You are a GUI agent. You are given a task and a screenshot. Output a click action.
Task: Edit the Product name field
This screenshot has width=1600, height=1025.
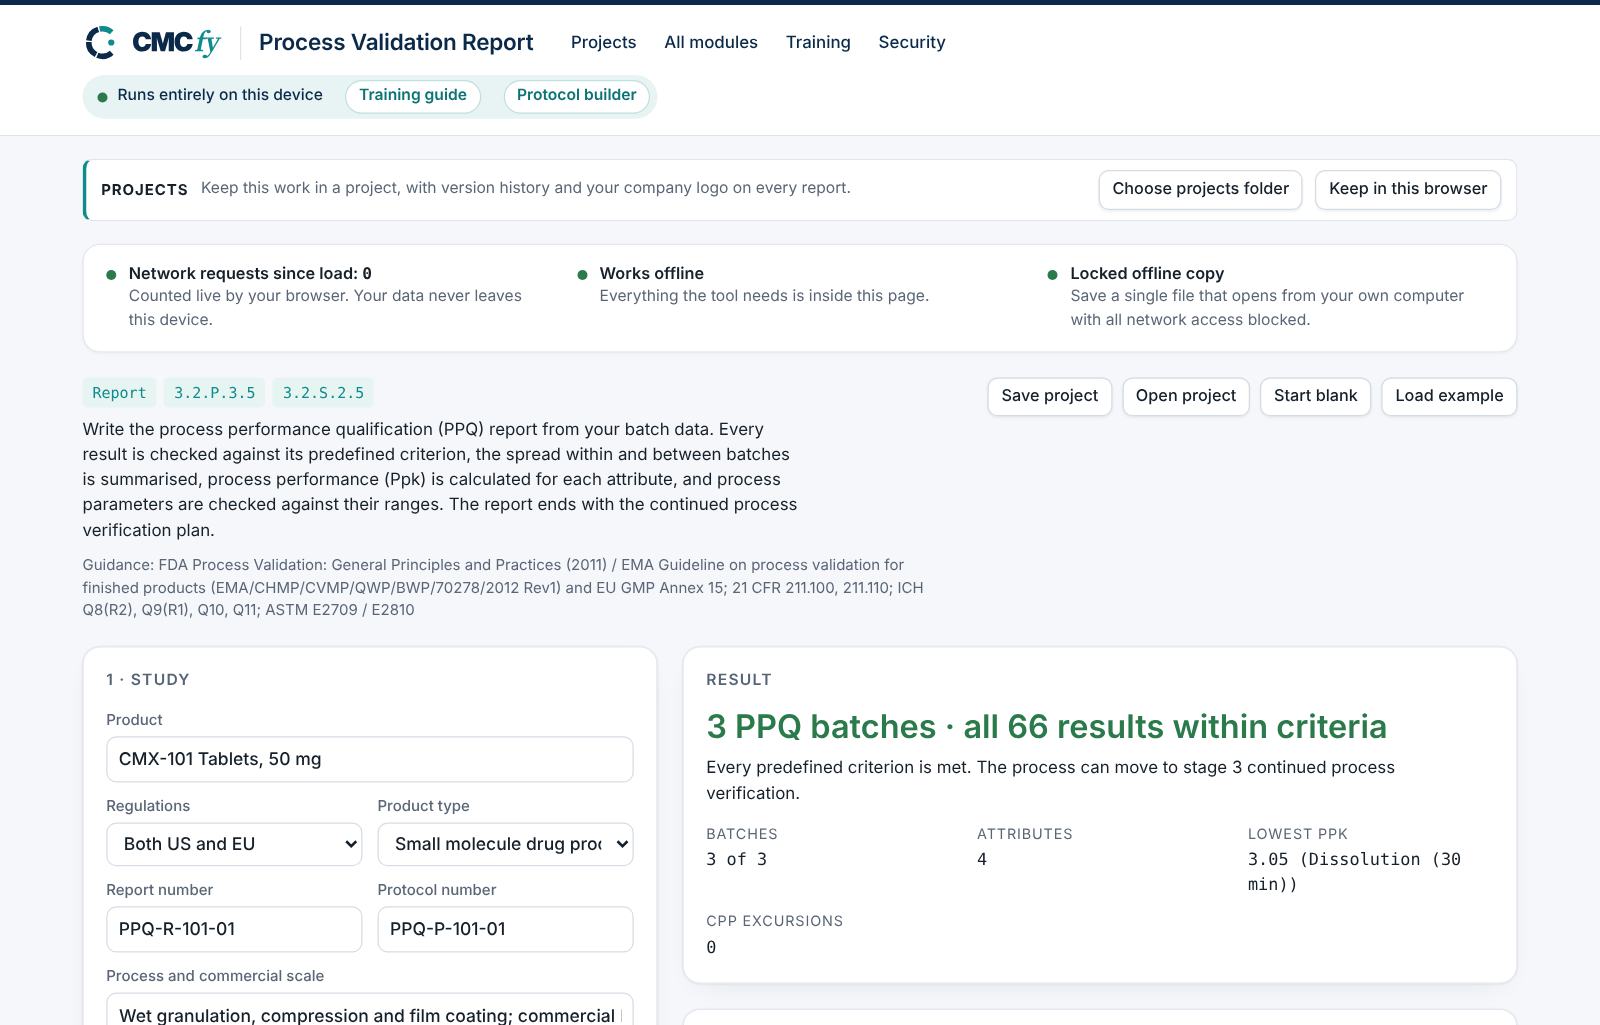point(370,759)
